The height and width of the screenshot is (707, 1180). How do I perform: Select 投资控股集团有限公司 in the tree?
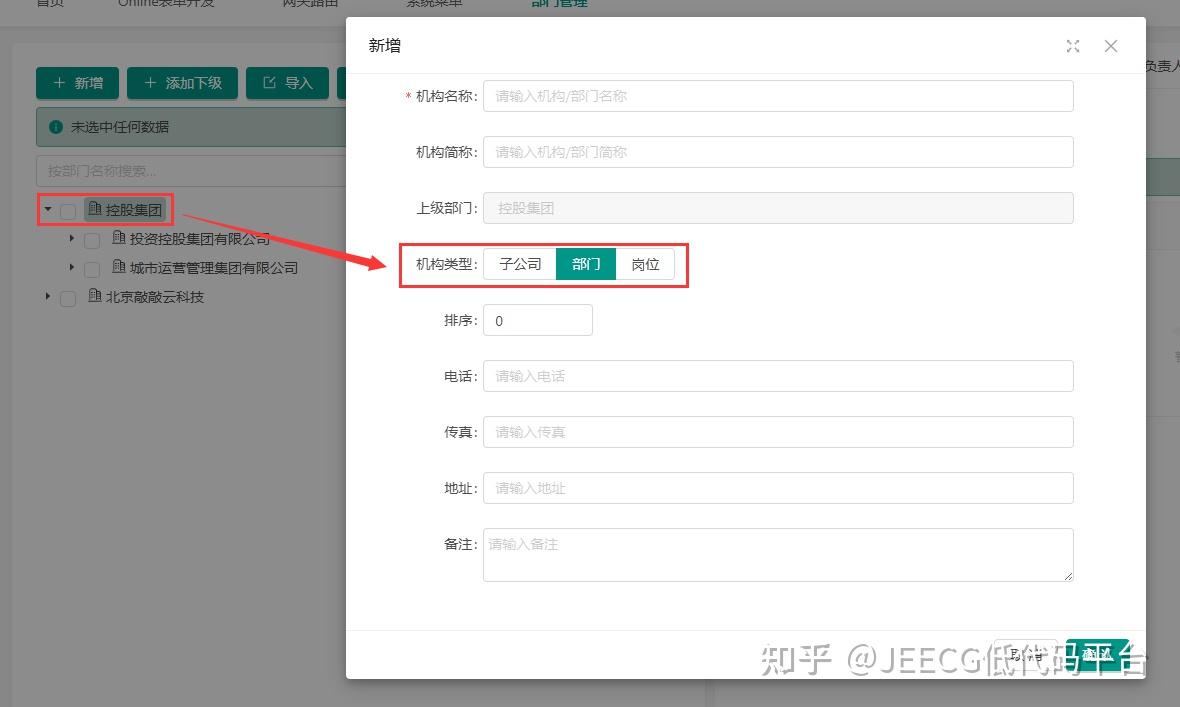[199, 239]
